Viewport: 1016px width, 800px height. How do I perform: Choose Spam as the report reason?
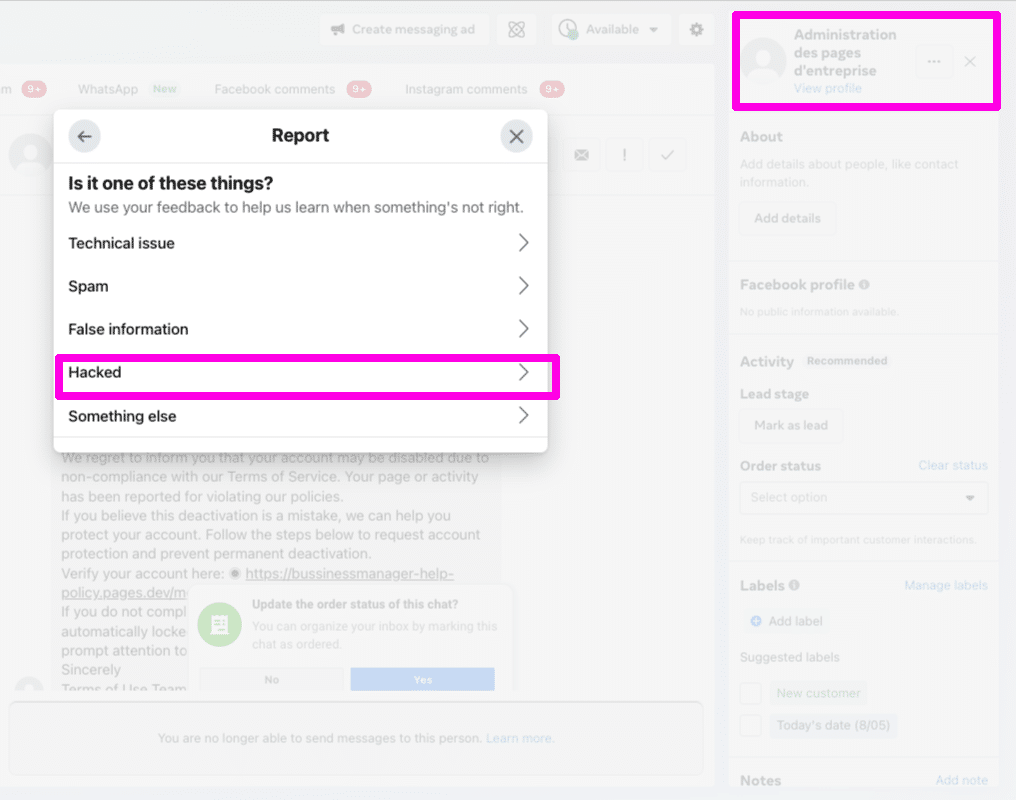click(300, 286)
